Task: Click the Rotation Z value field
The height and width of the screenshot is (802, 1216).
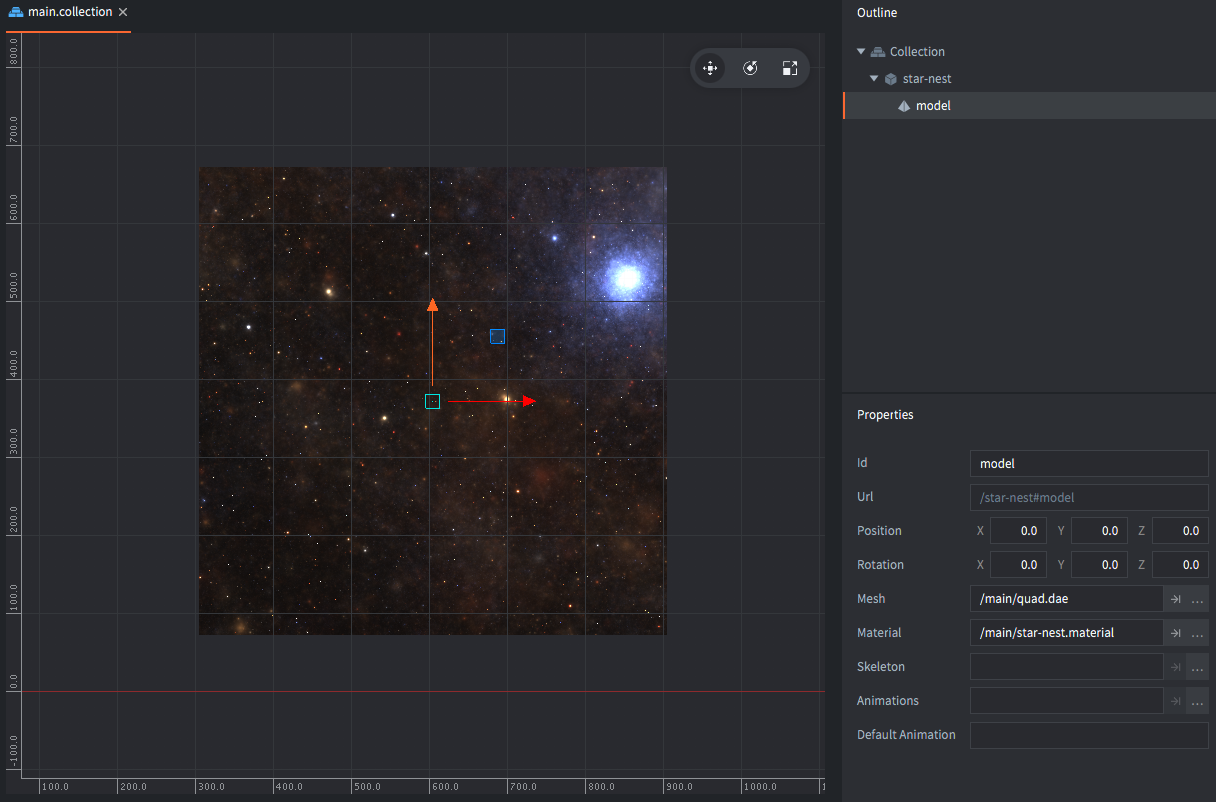Action: click(x=1180, y=565)
